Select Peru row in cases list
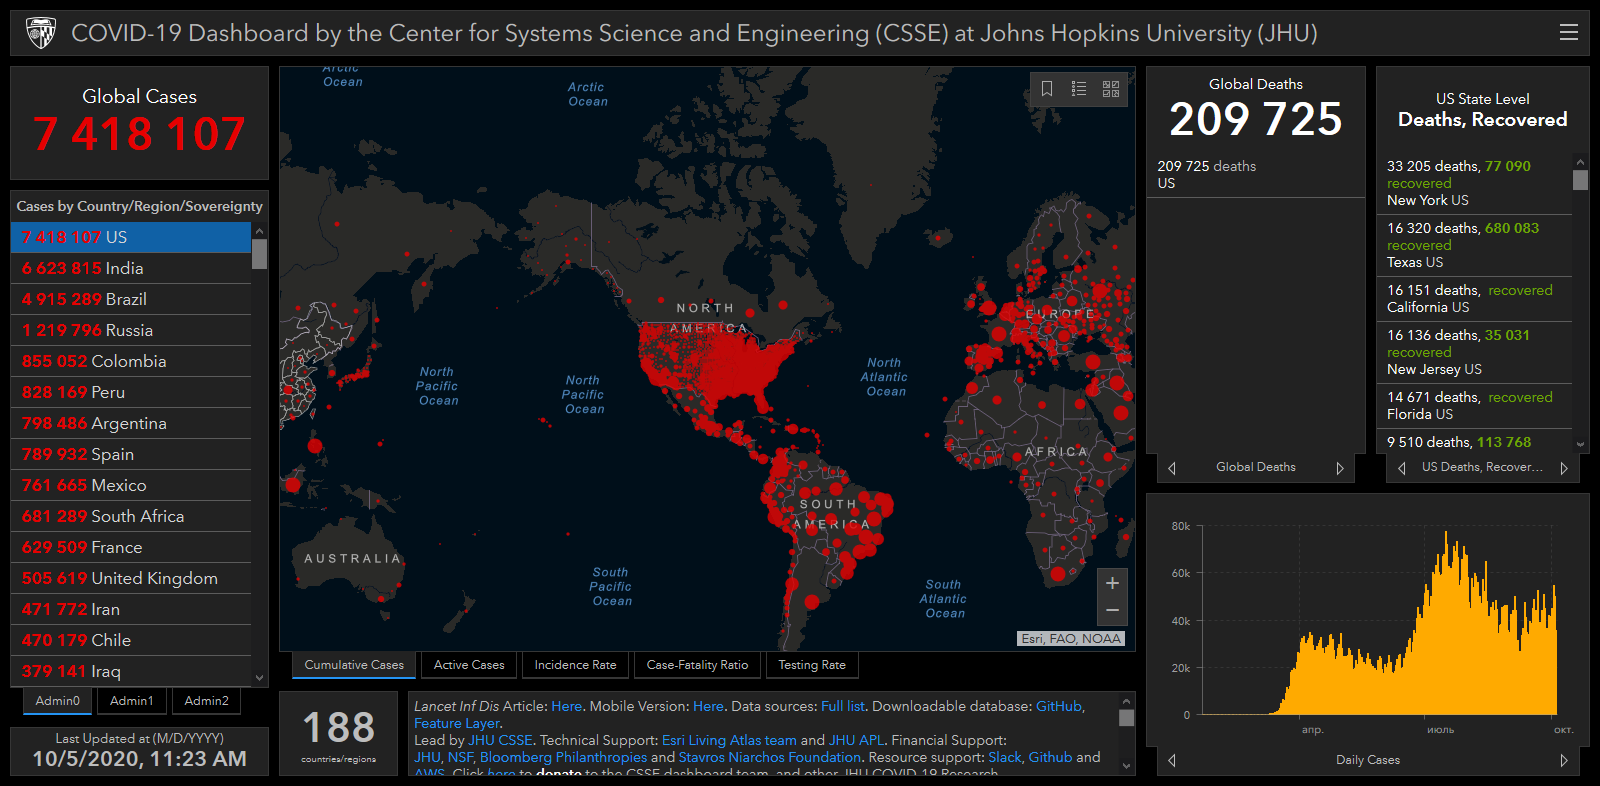 click(131, 392)
